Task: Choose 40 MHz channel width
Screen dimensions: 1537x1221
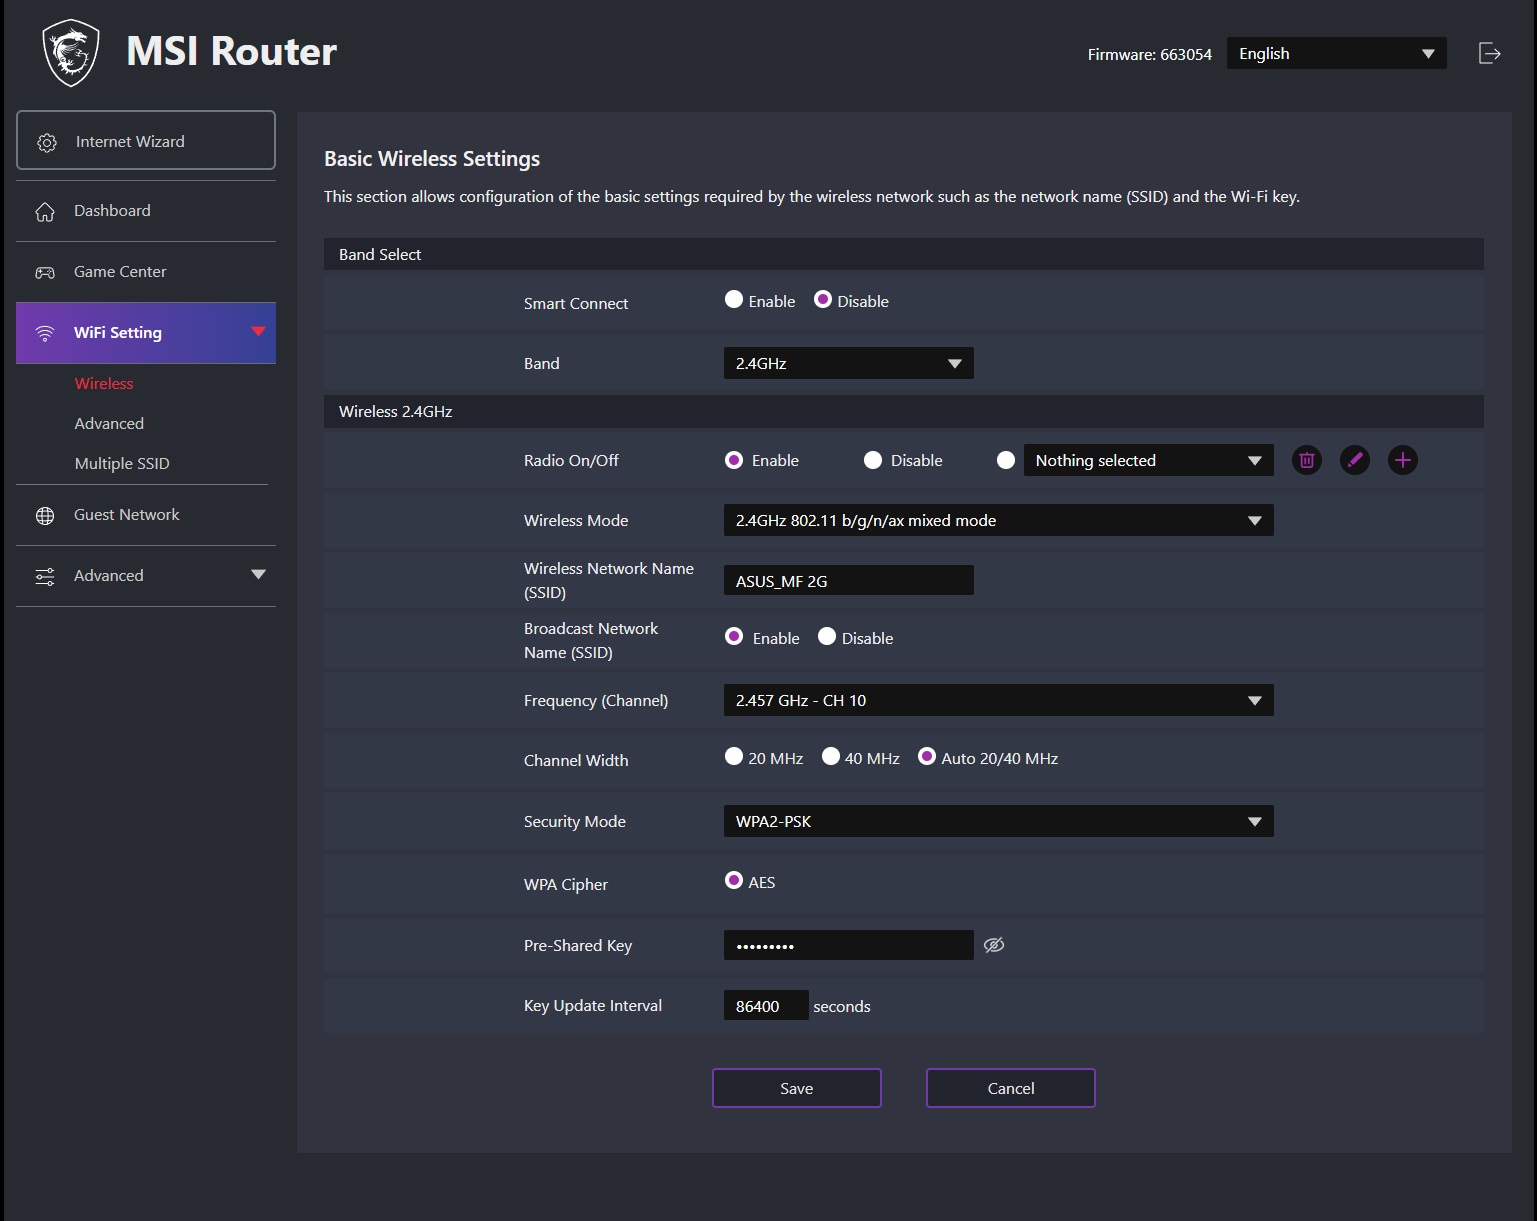Action: [x=831, y=756]
